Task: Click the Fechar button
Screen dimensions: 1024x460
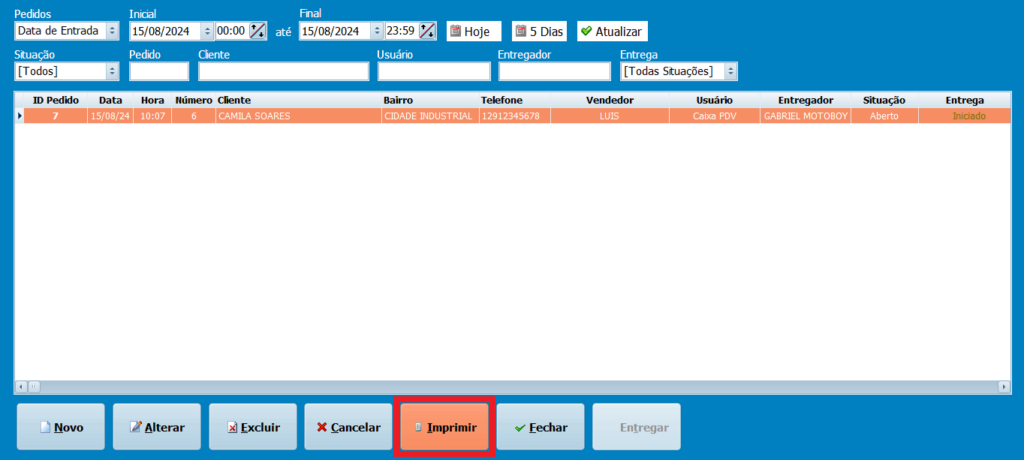Action: [541, 427]
